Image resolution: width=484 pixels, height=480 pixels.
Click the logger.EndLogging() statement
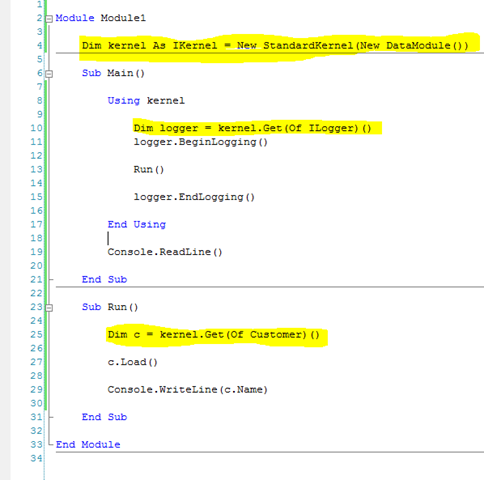[x=194, y=197]
